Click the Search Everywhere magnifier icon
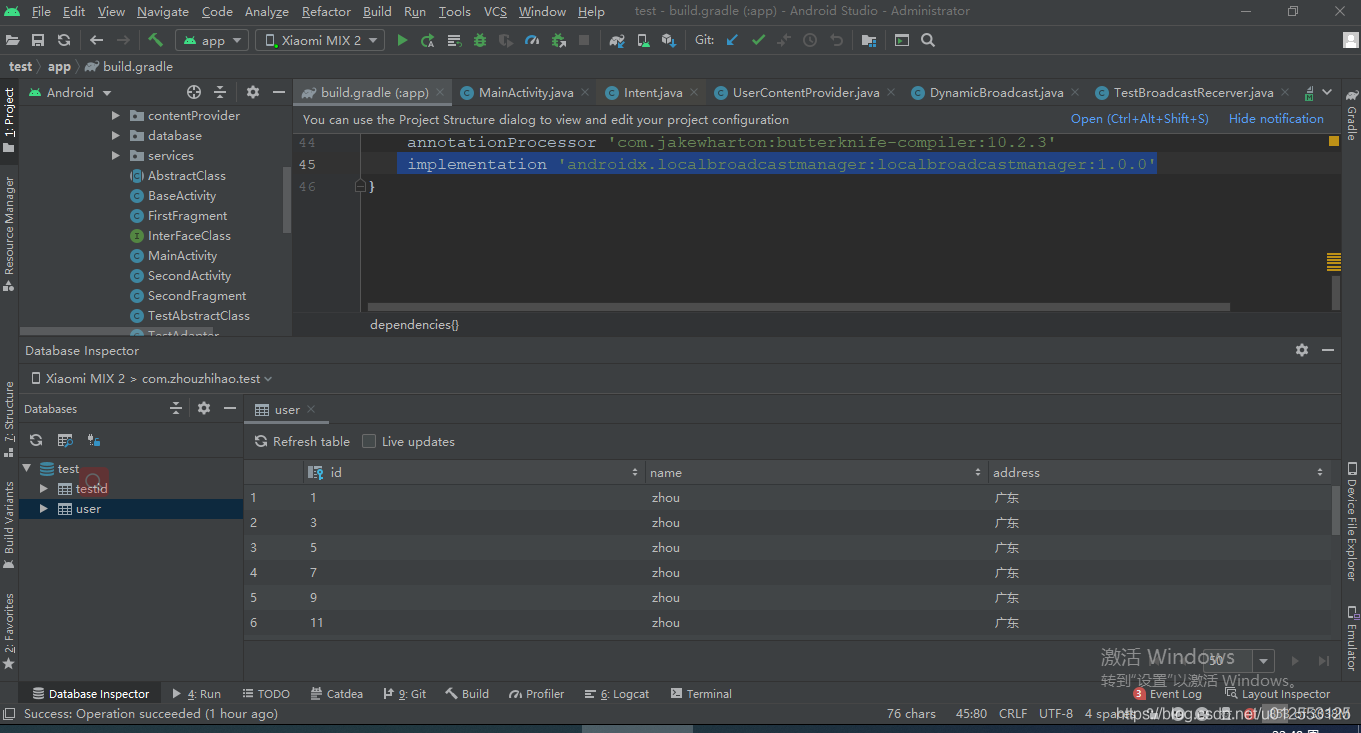1361x733 pixels. tap(928, 40)
